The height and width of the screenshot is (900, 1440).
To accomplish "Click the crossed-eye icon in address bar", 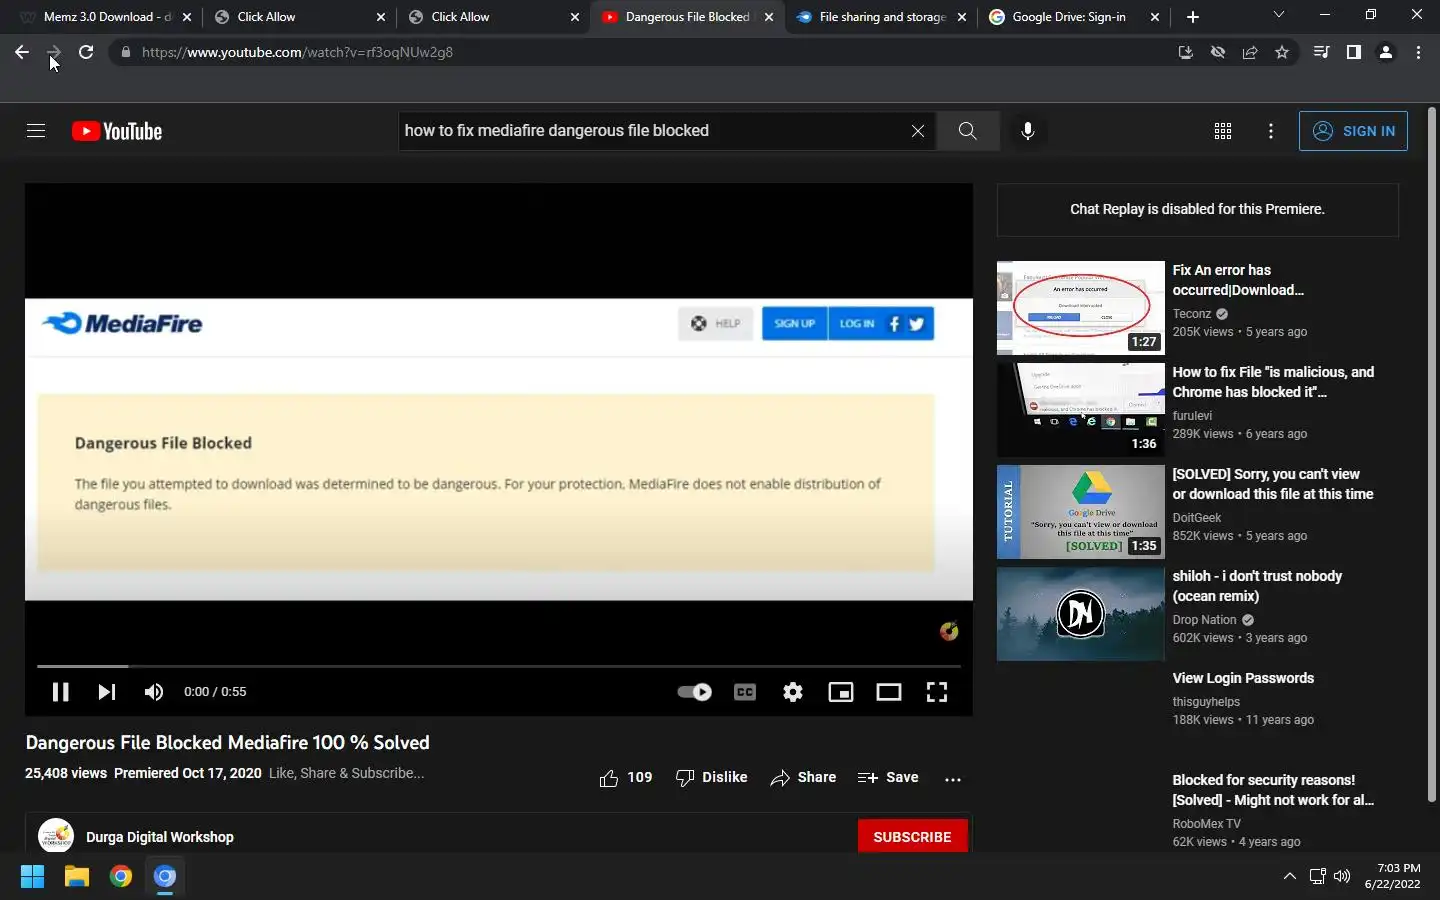I will [x=1218, y=52].
